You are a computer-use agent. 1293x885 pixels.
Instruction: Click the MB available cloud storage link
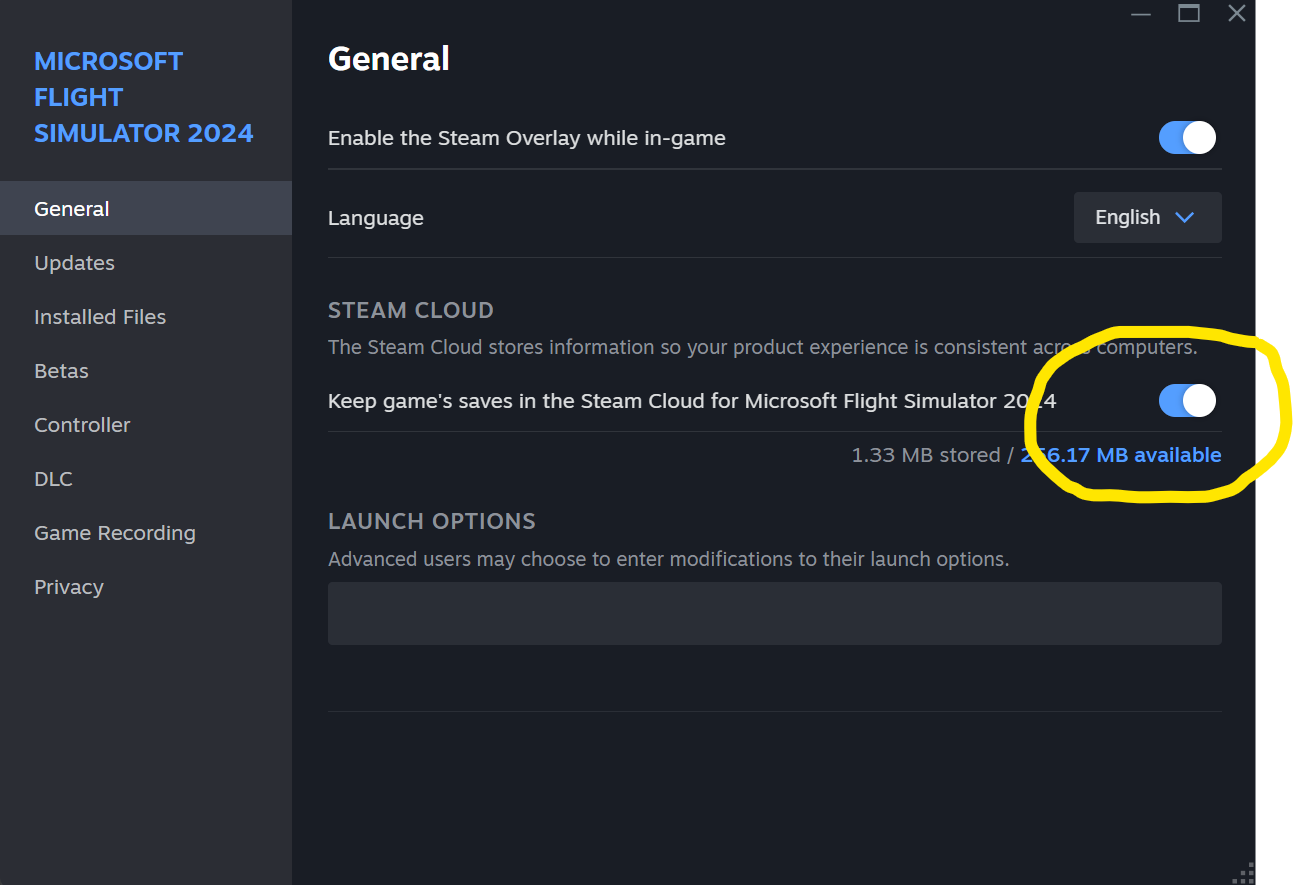pos(1121,455)
